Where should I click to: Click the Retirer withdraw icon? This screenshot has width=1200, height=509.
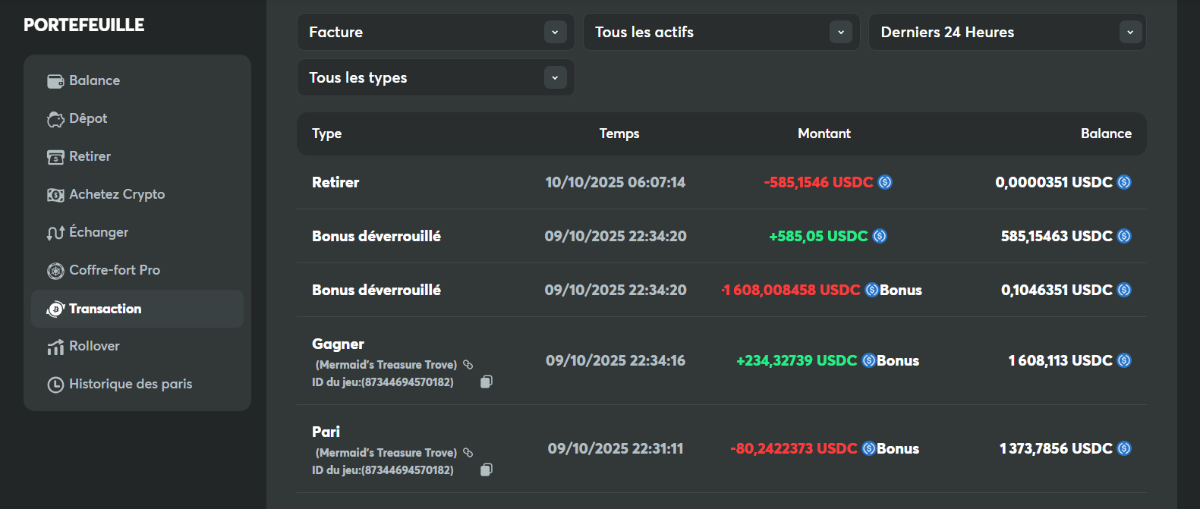coord(56,157)
